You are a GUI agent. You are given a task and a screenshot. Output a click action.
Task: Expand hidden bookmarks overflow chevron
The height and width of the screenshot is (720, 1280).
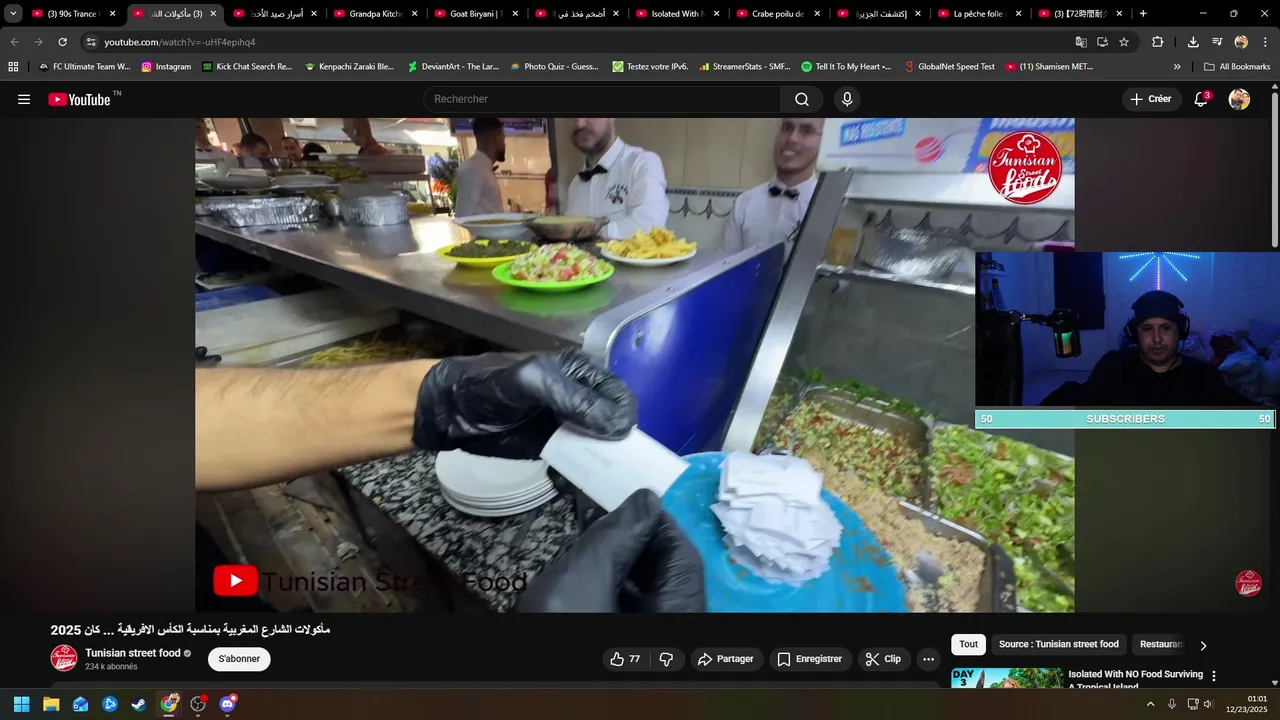[1177, 67]
